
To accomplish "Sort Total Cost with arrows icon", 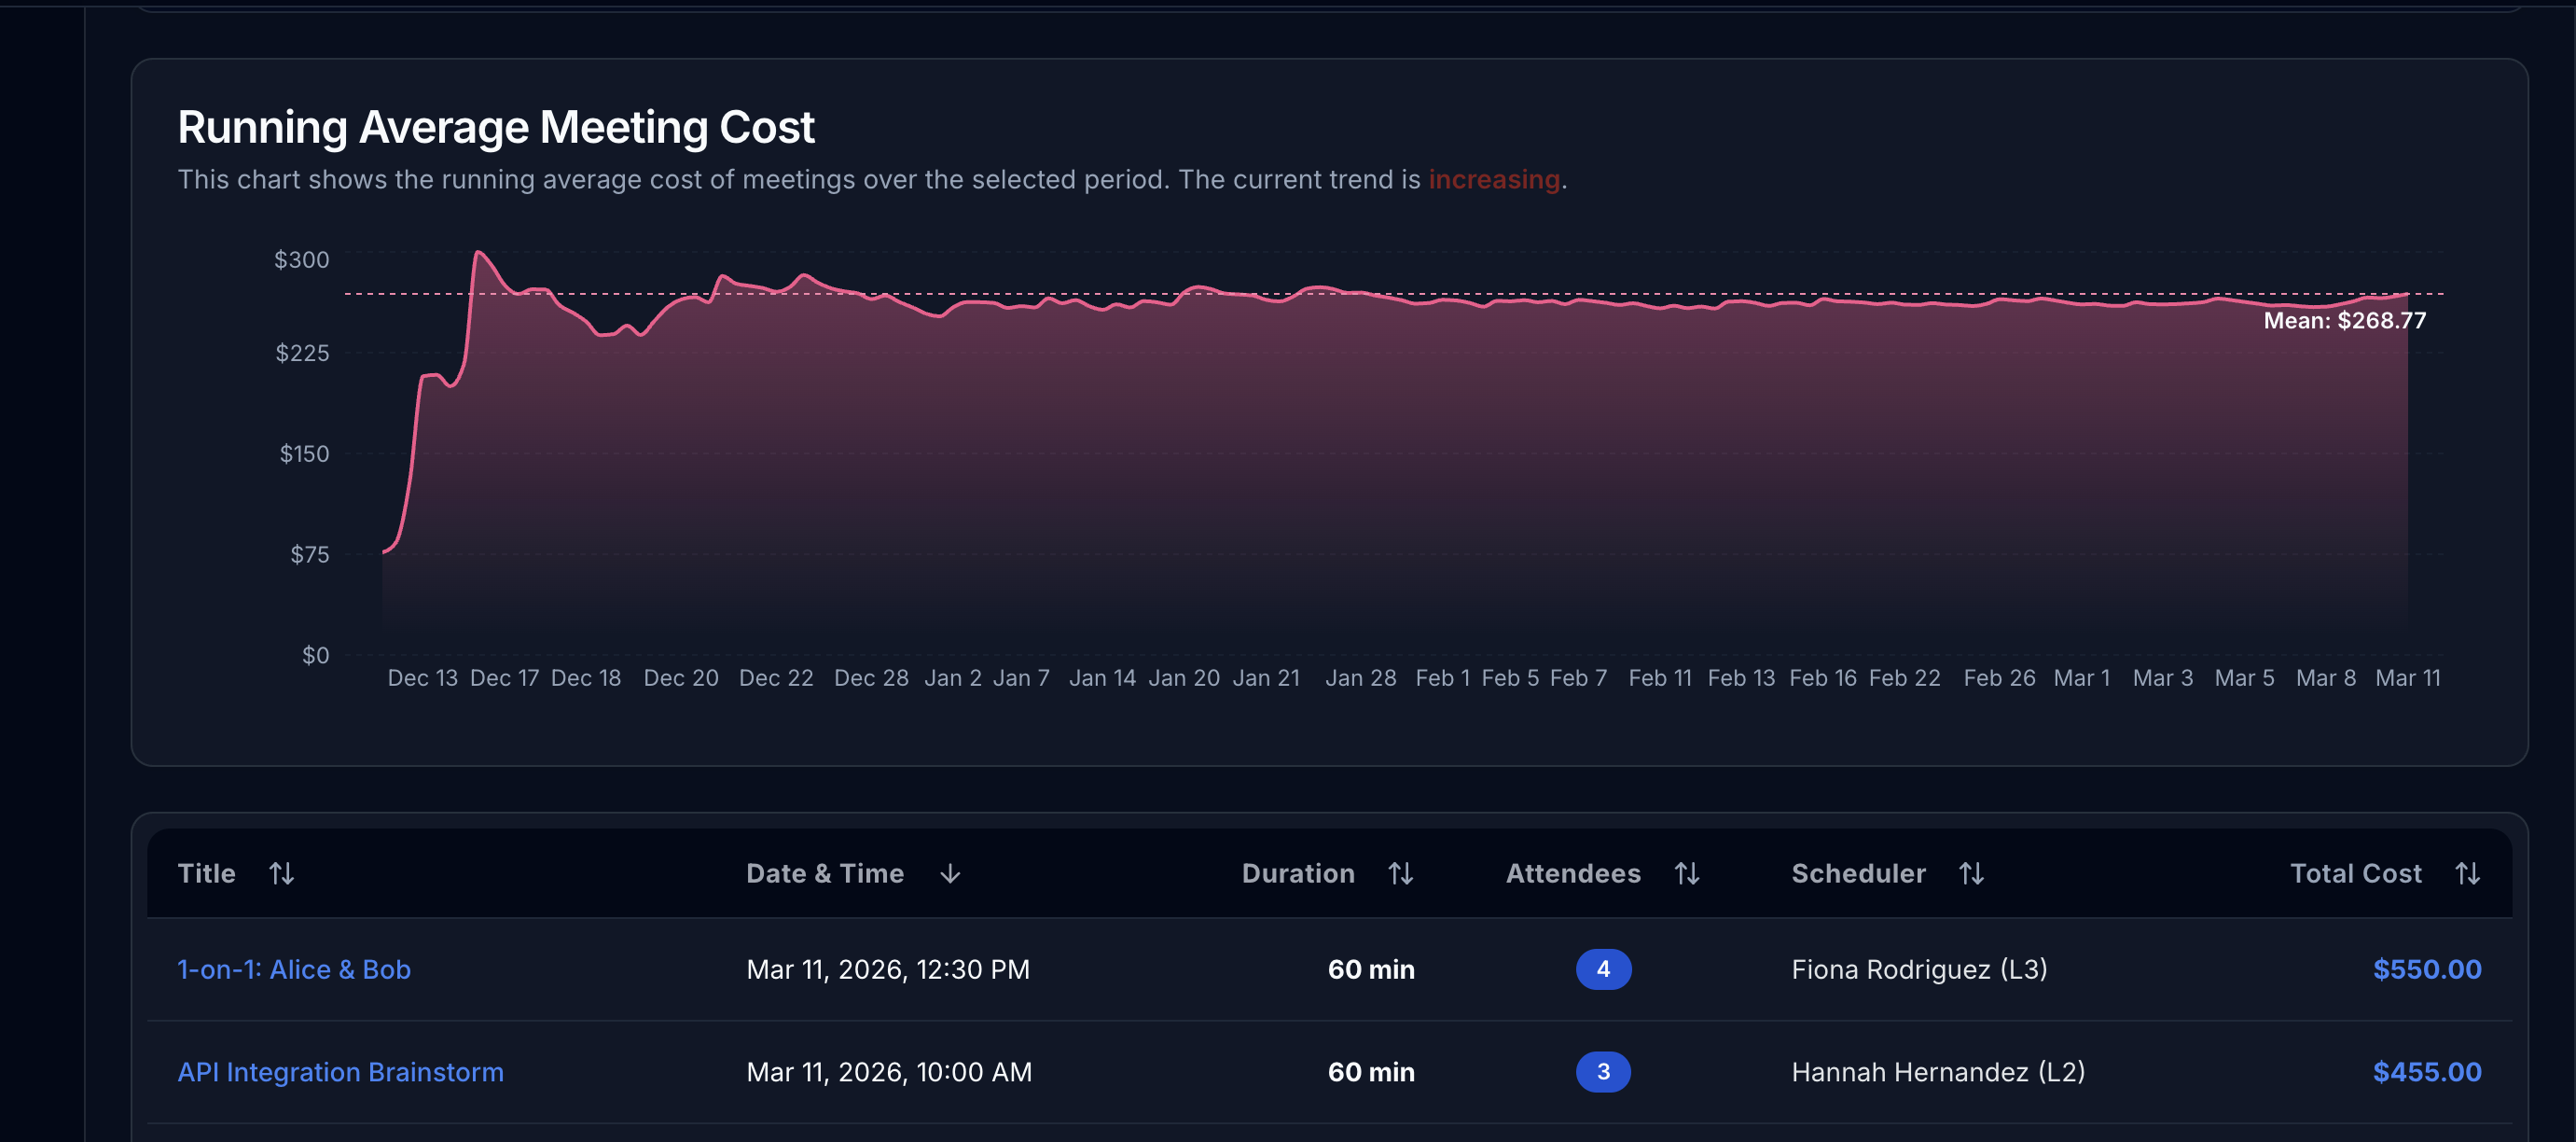I will 2467,874.
